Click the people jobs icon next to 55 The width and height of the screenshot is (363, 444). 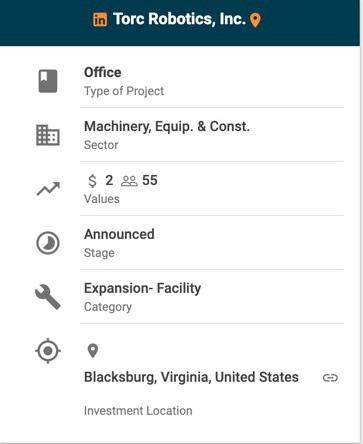(129, 181)
